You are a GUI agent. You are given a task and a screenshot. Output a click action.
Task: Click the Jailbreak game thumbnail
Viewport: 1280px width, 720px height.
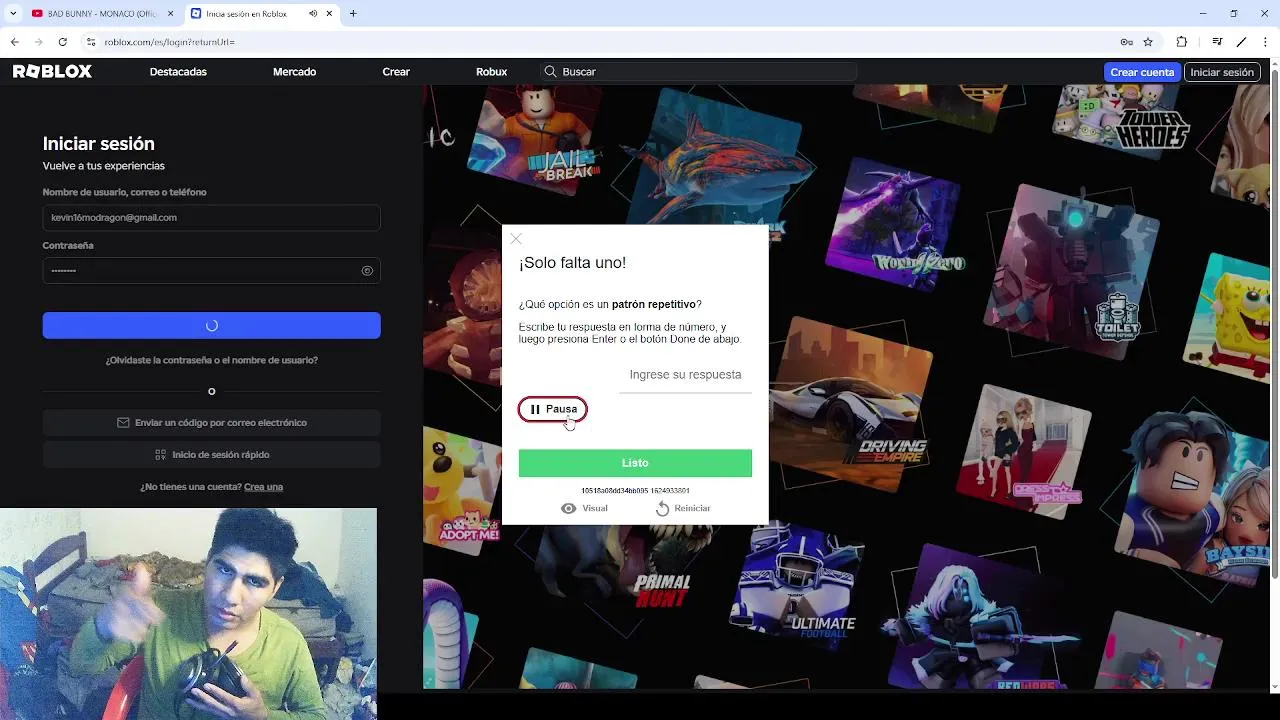[535, 140]
